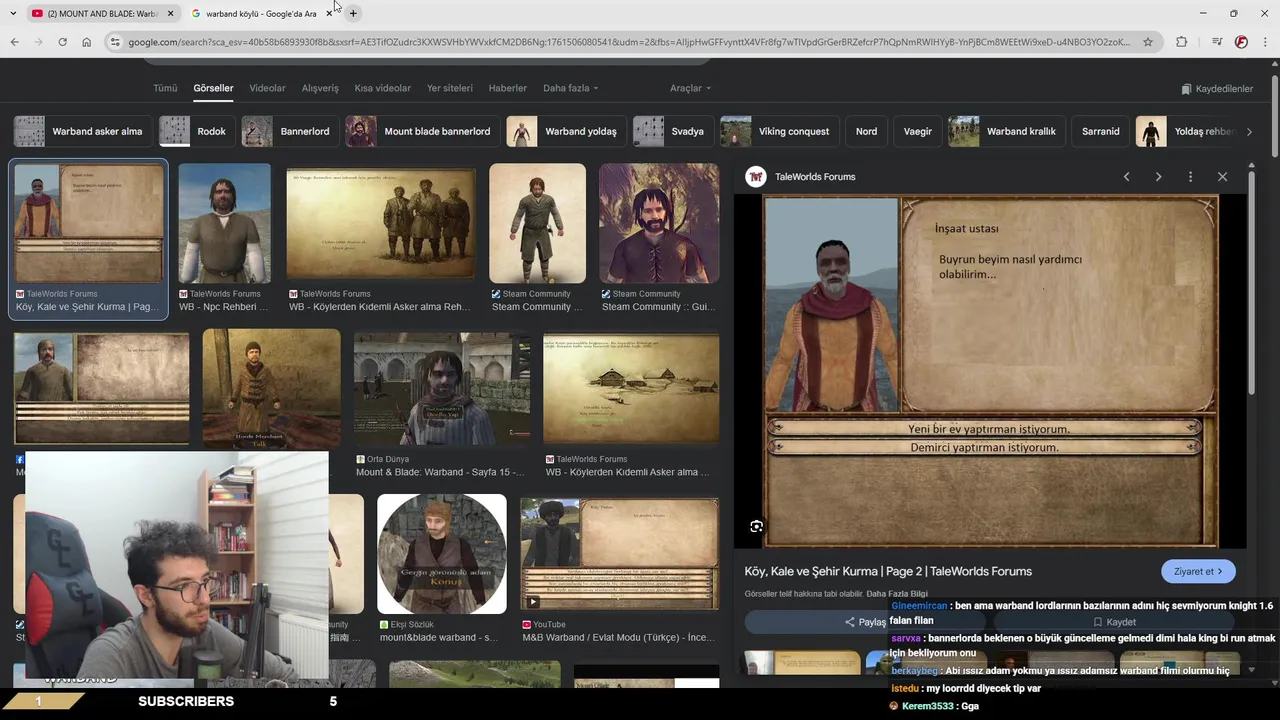Open the media control playlist icon
This screenshot has width=1280, height=720.
coord(1216,42)
